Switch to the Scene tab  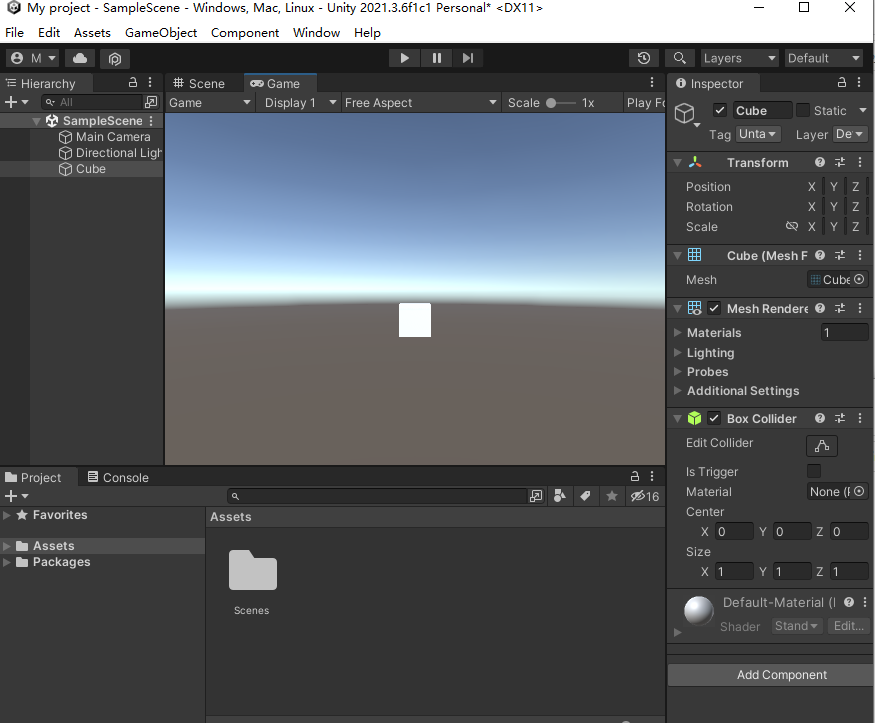[199, 83]
